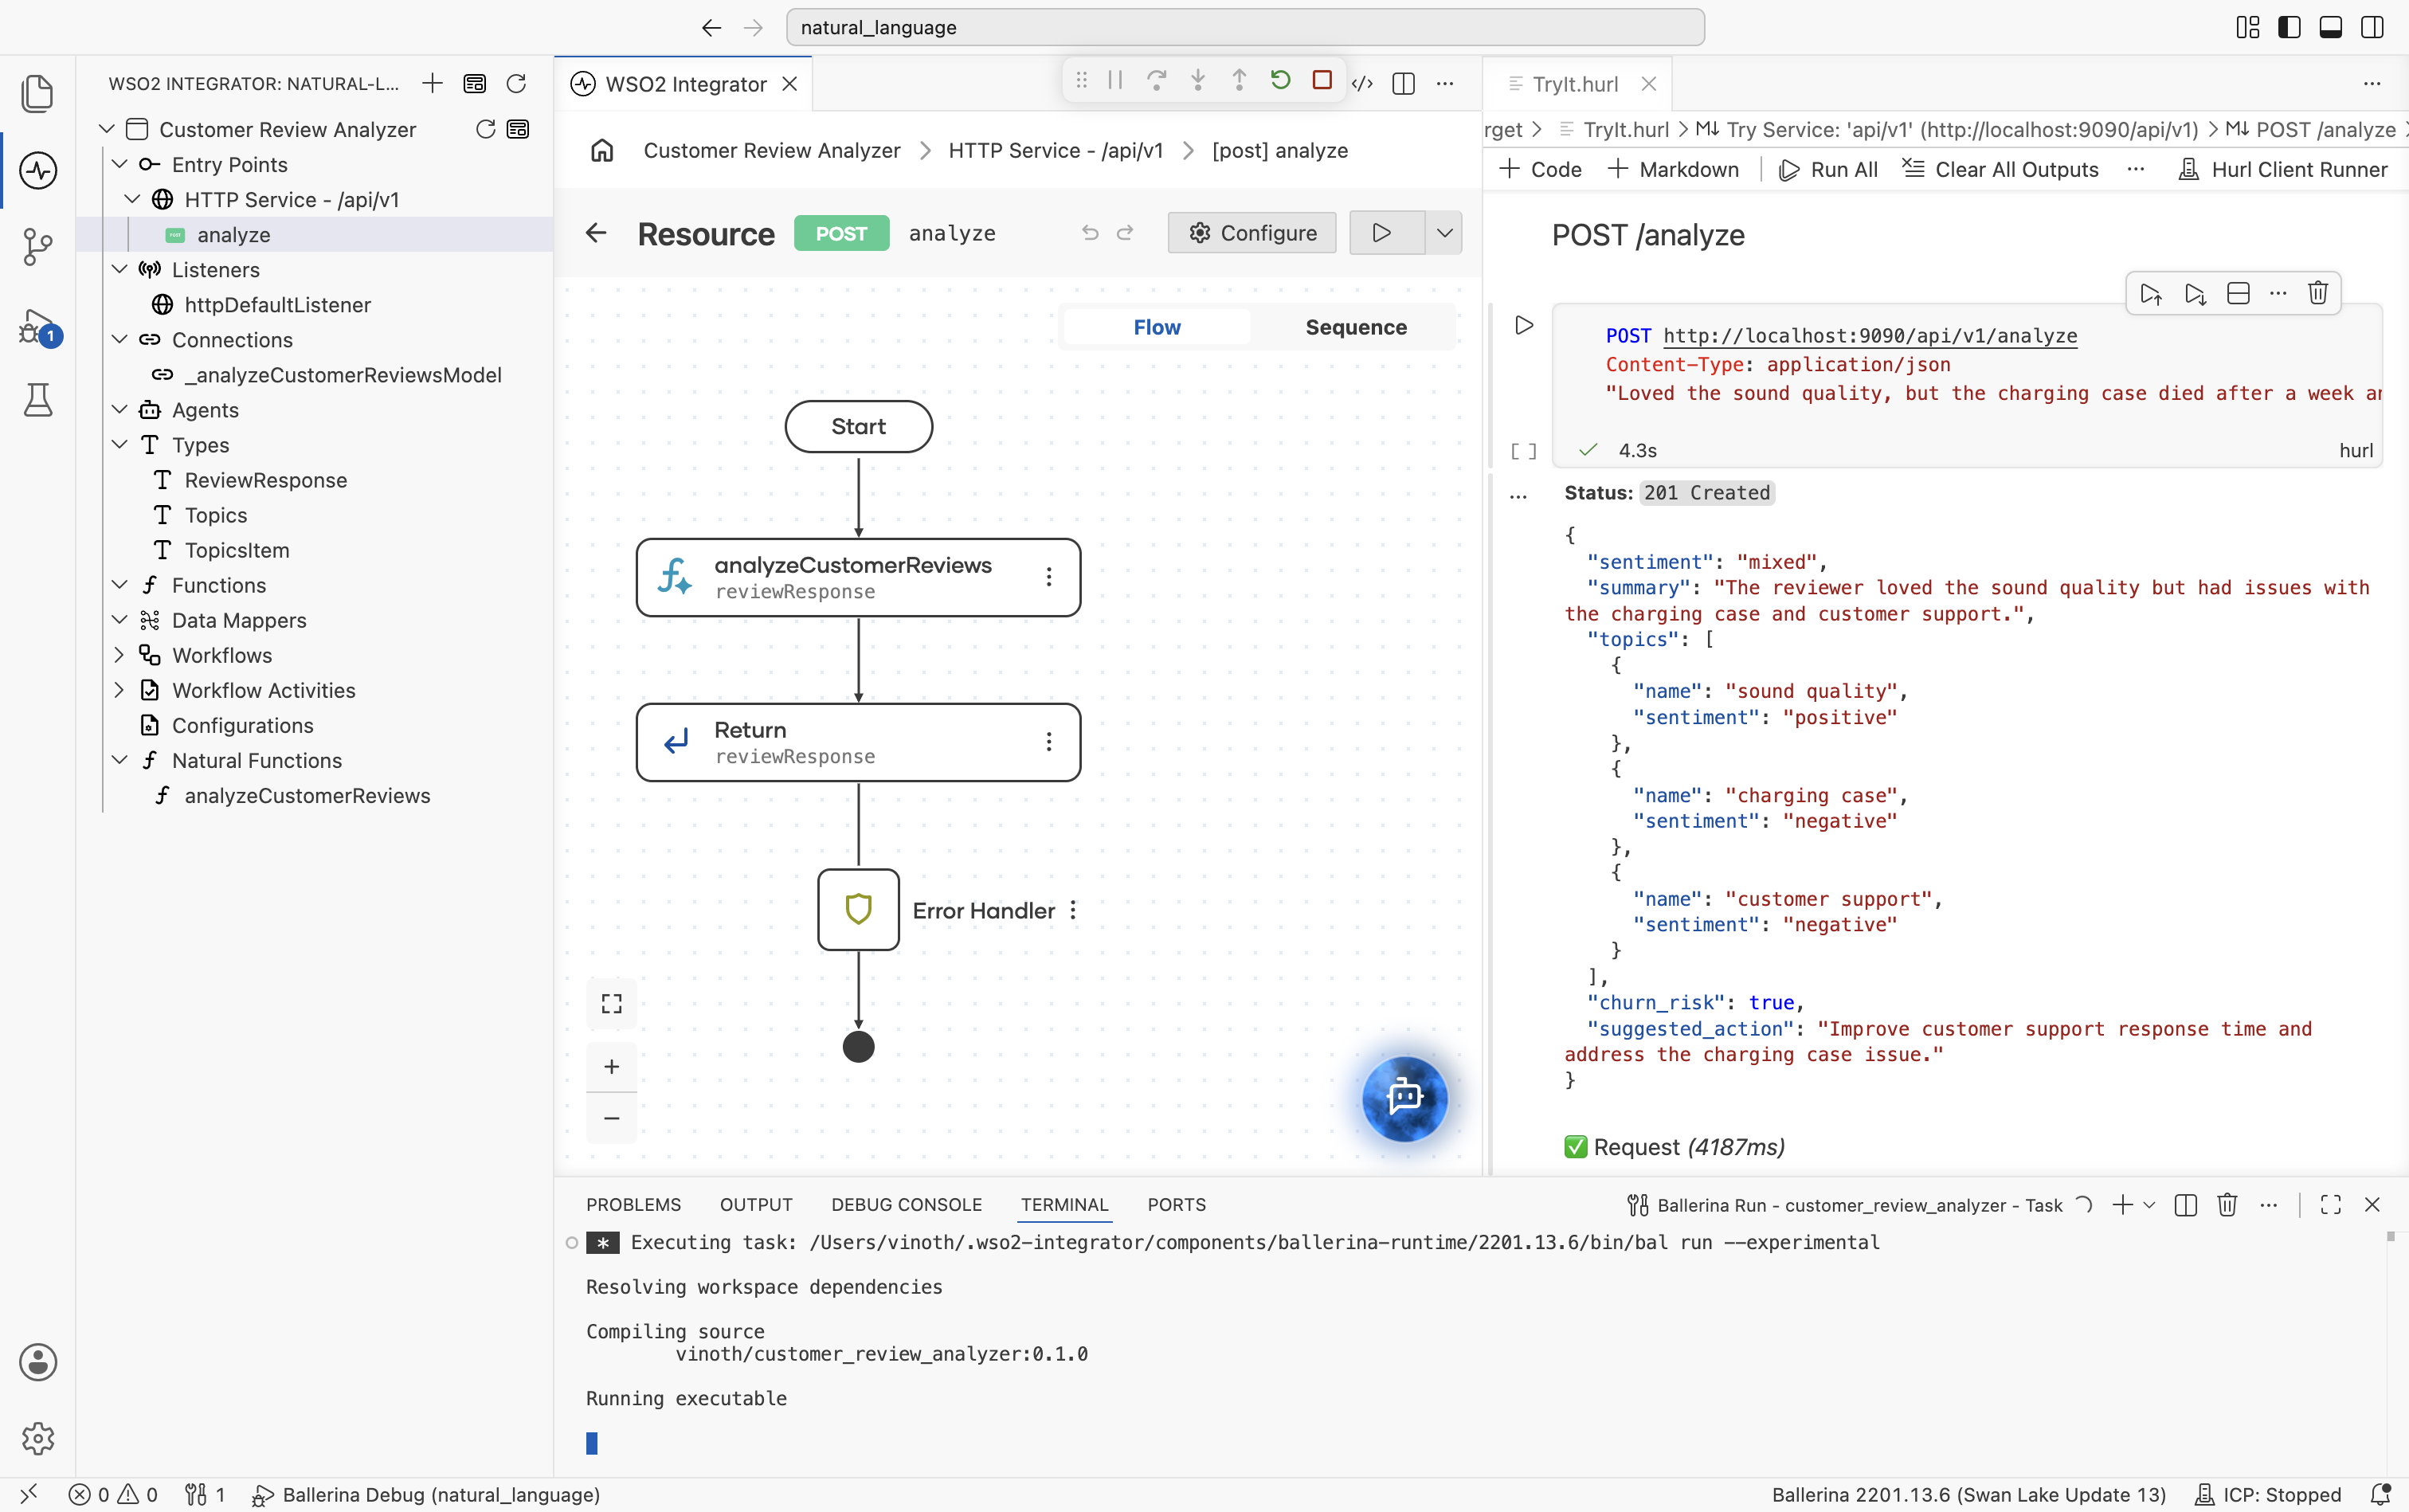Toggle the secondary side bar
The height and width of the screenshot is (1512, 2409).
2372,27
